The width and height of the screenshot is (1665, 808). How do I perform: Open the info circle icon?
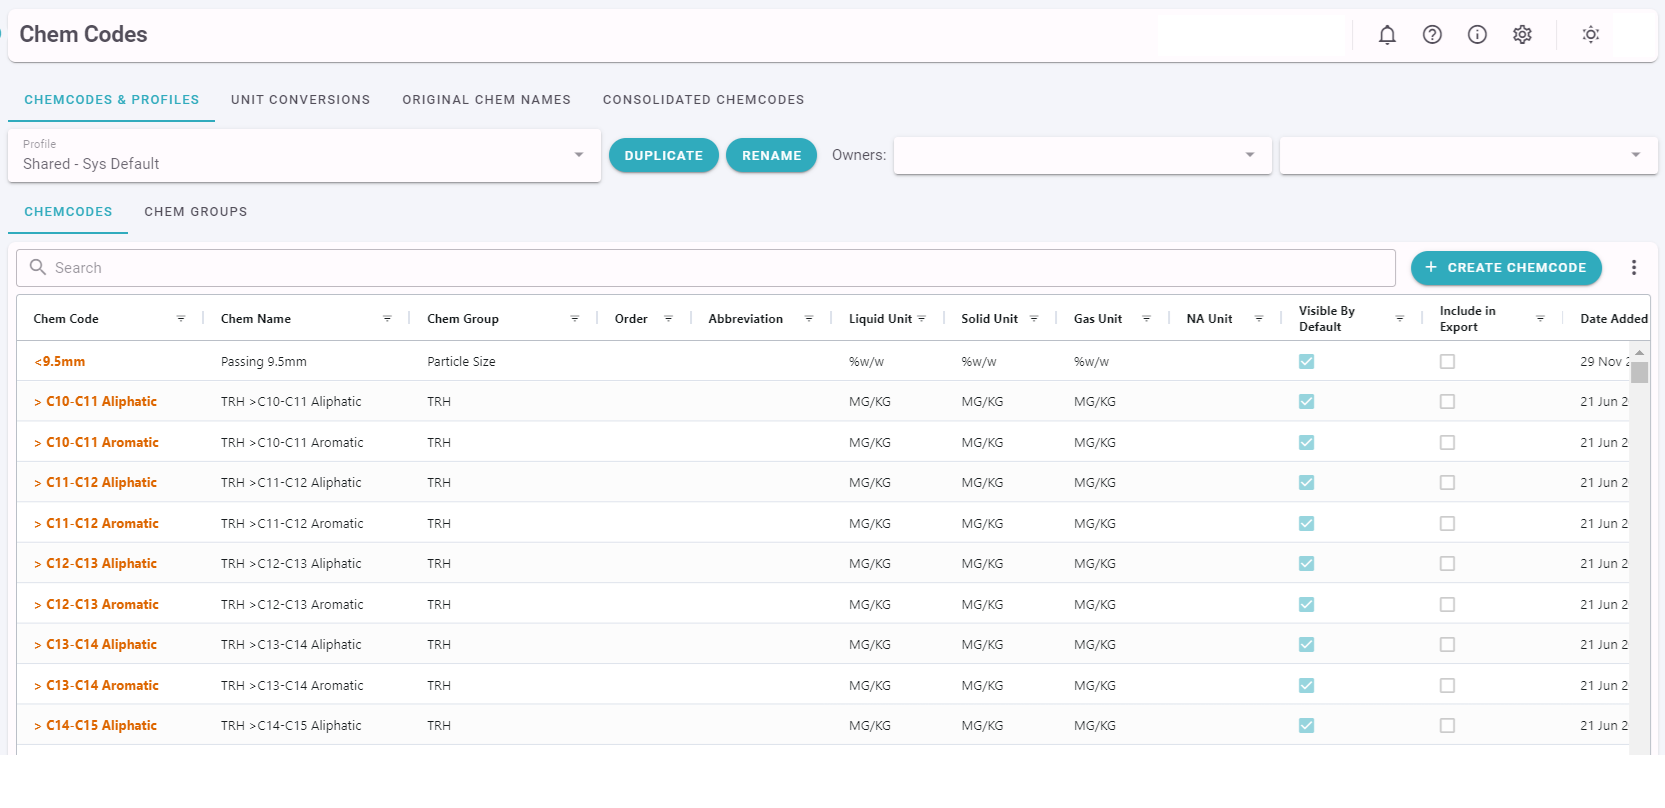pyautogui.click(x=1477, y=35)
